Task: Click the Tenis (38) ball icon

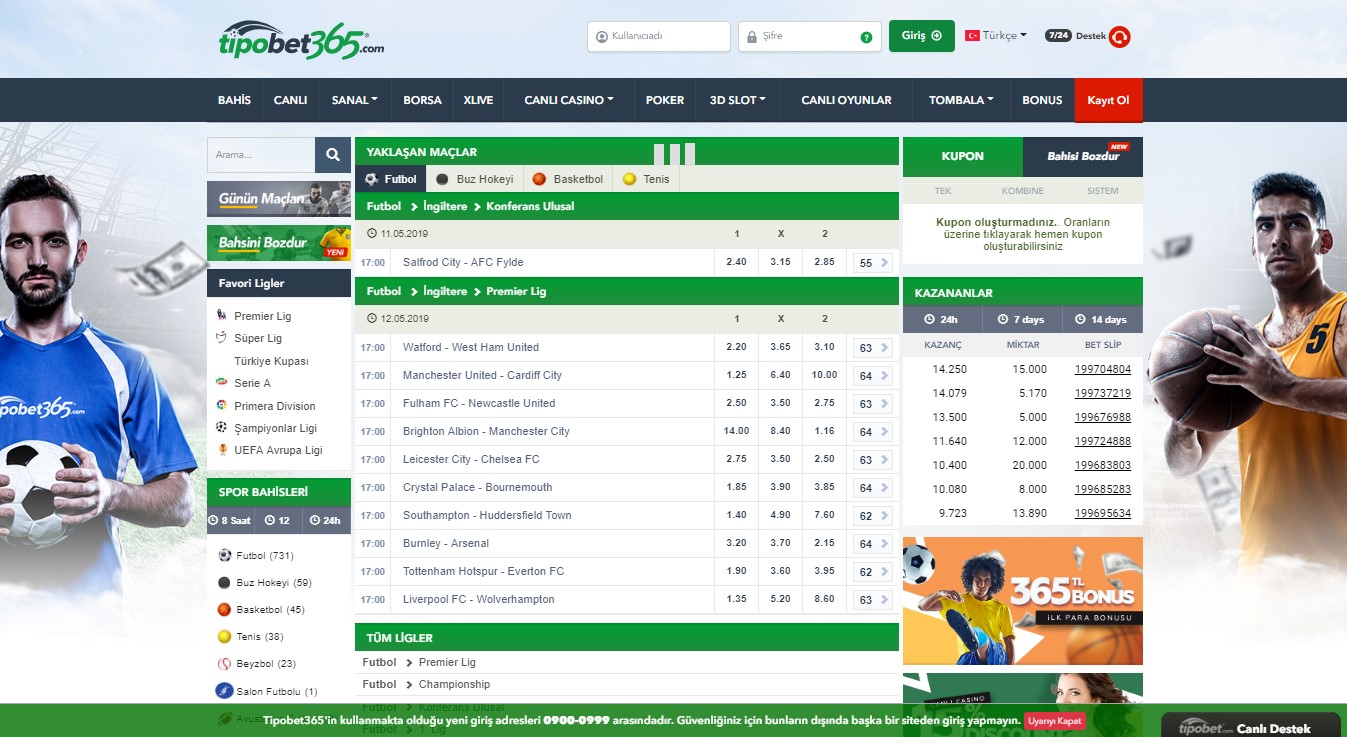Action: click(224, 636)
